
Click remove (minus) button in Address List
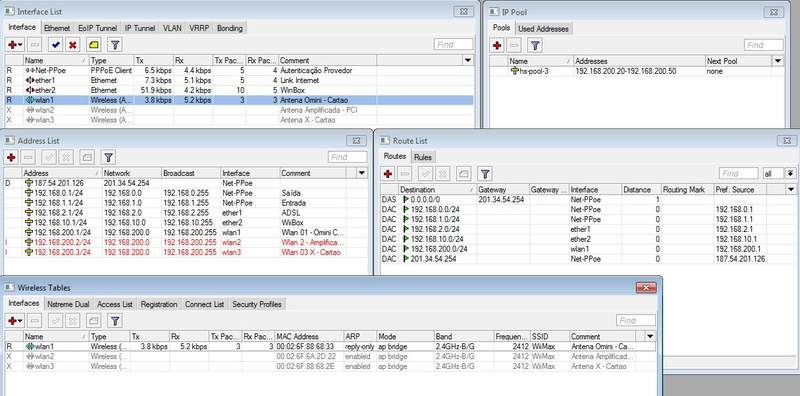29,157
